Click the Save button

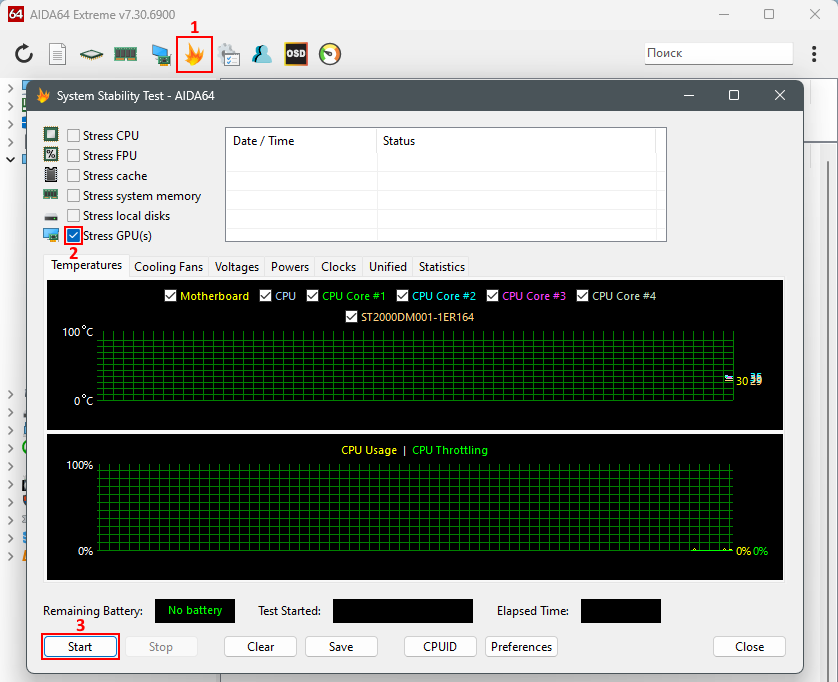pos(341,647)
